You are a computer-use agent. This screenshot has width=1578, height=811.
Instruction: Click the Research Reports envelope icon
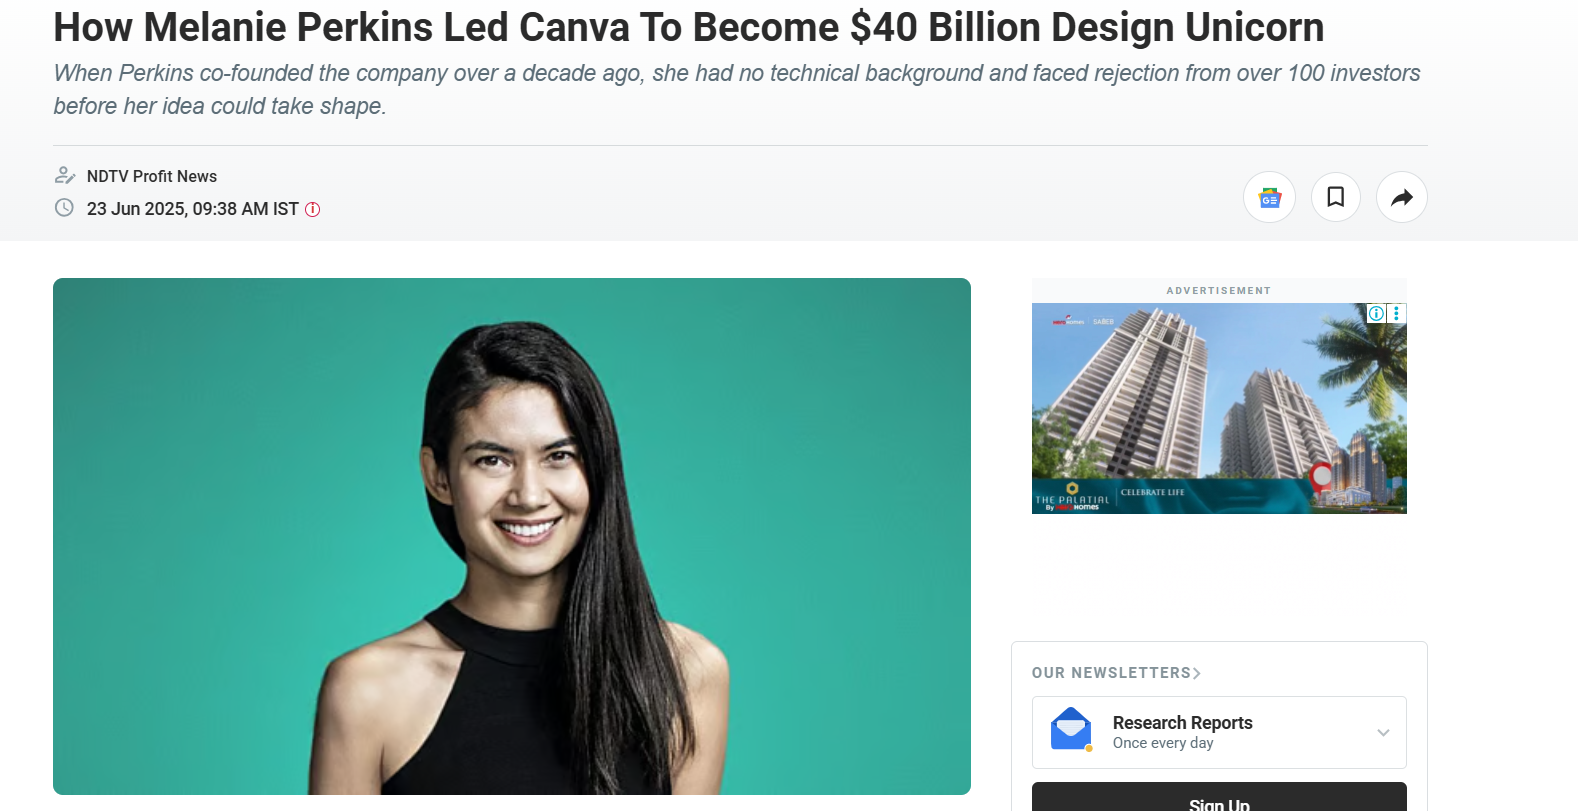1071,729
